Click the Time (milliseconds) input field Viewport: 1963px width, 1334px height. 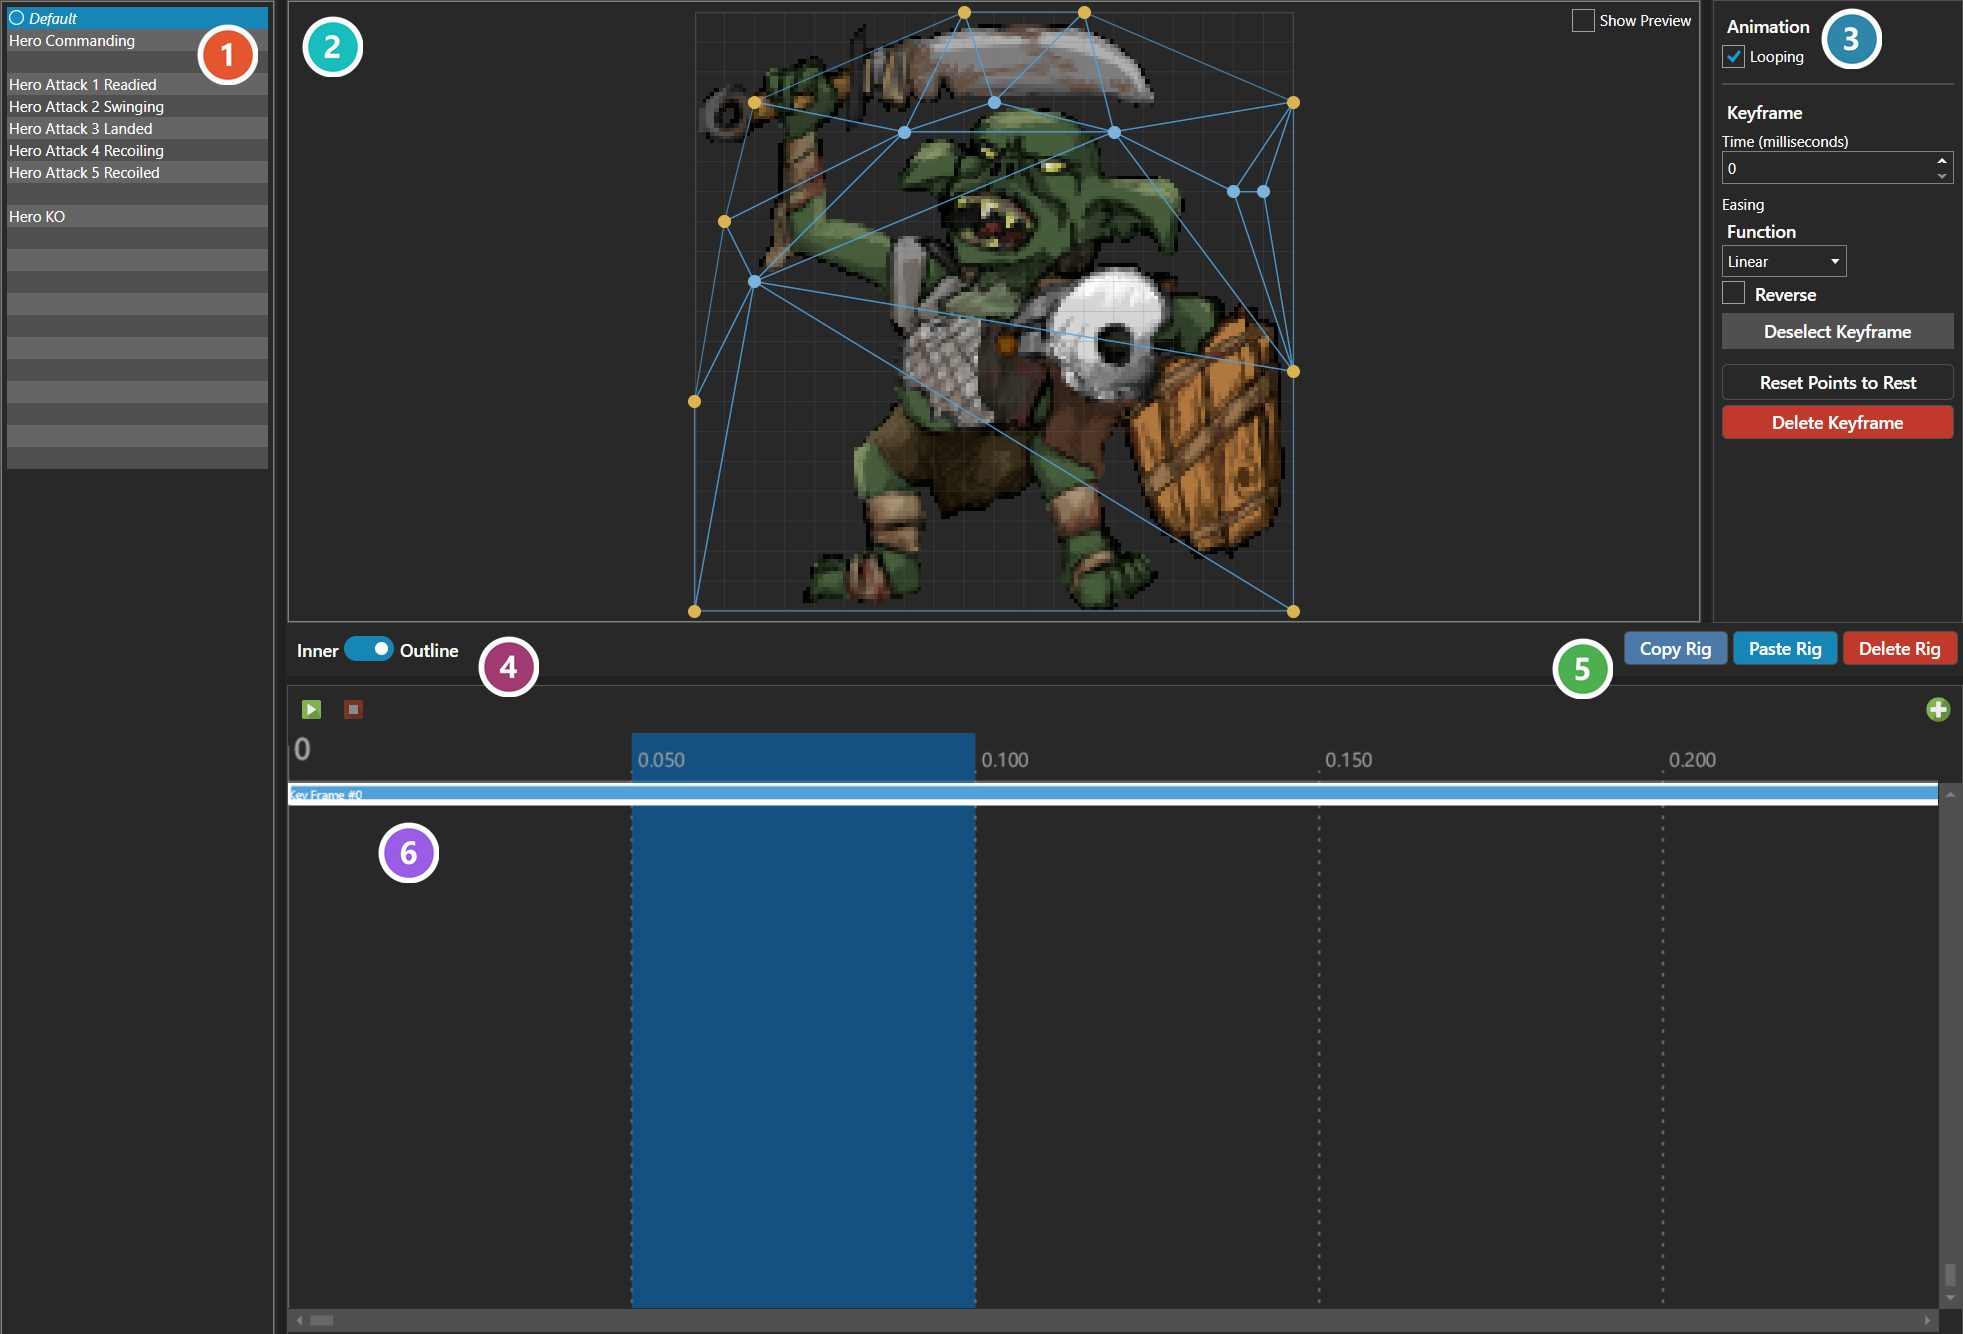point(1828,168)
